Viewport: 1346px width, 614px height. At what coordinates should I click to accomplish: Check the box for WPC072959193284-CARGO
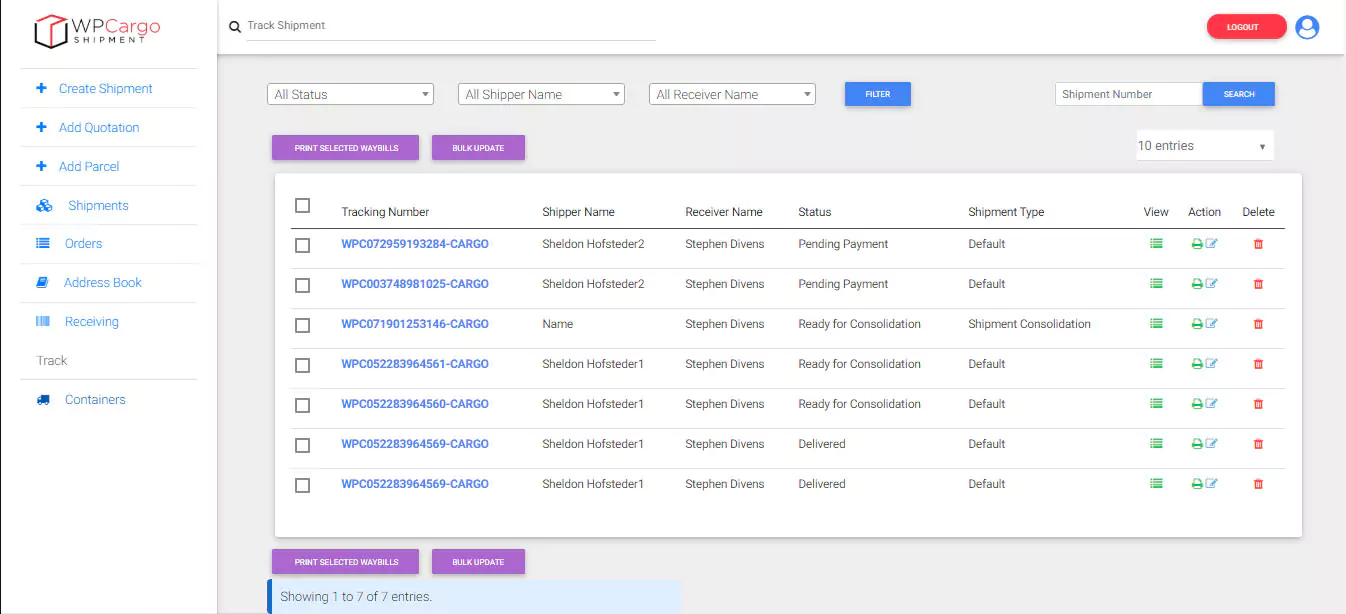click(x=303, y=245)
